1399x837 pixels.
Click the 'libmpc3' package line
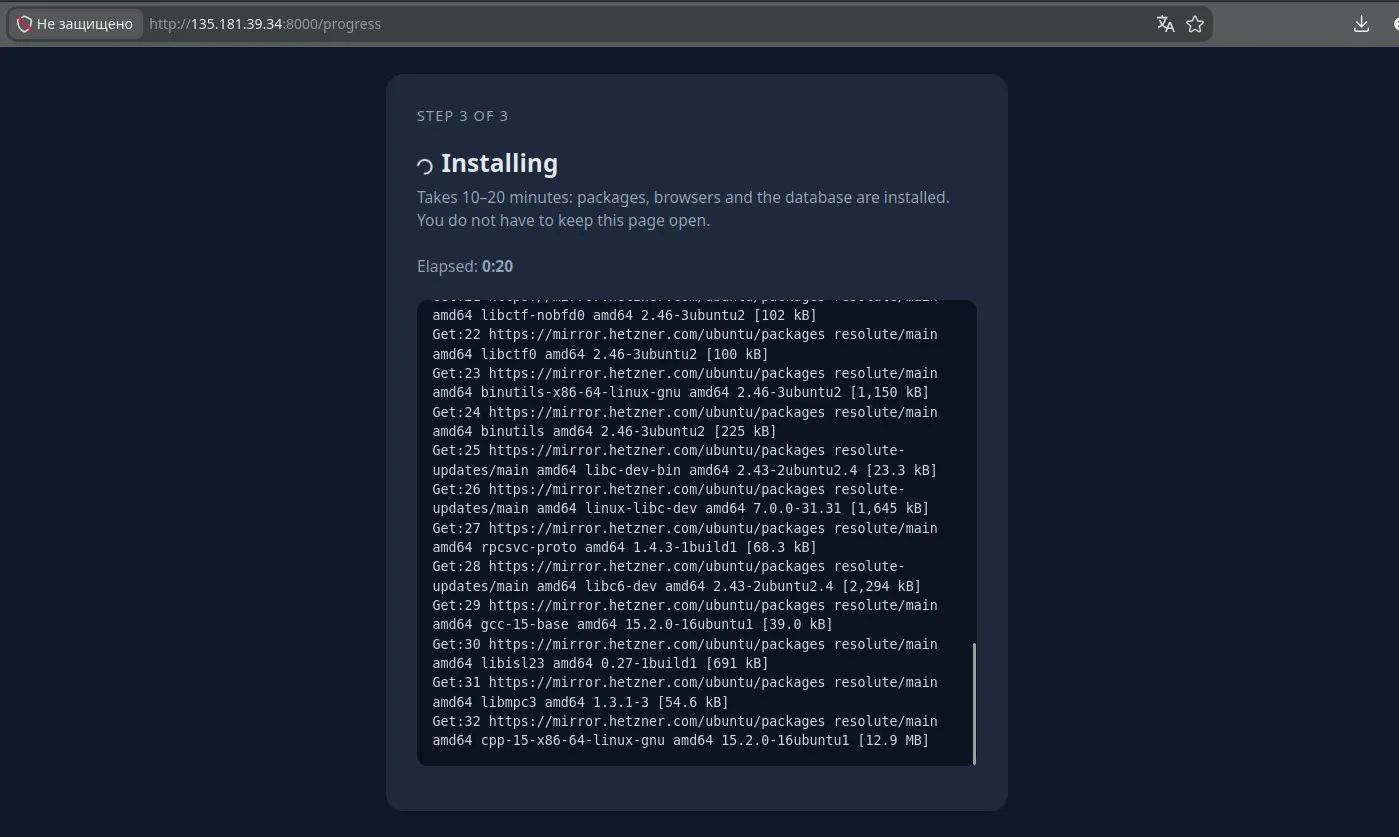tap(580, 702)
